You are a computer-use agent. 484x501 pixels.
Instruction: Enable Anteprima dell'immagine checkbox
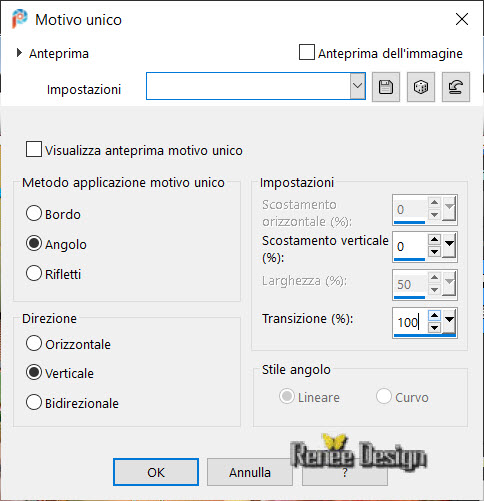307,52
